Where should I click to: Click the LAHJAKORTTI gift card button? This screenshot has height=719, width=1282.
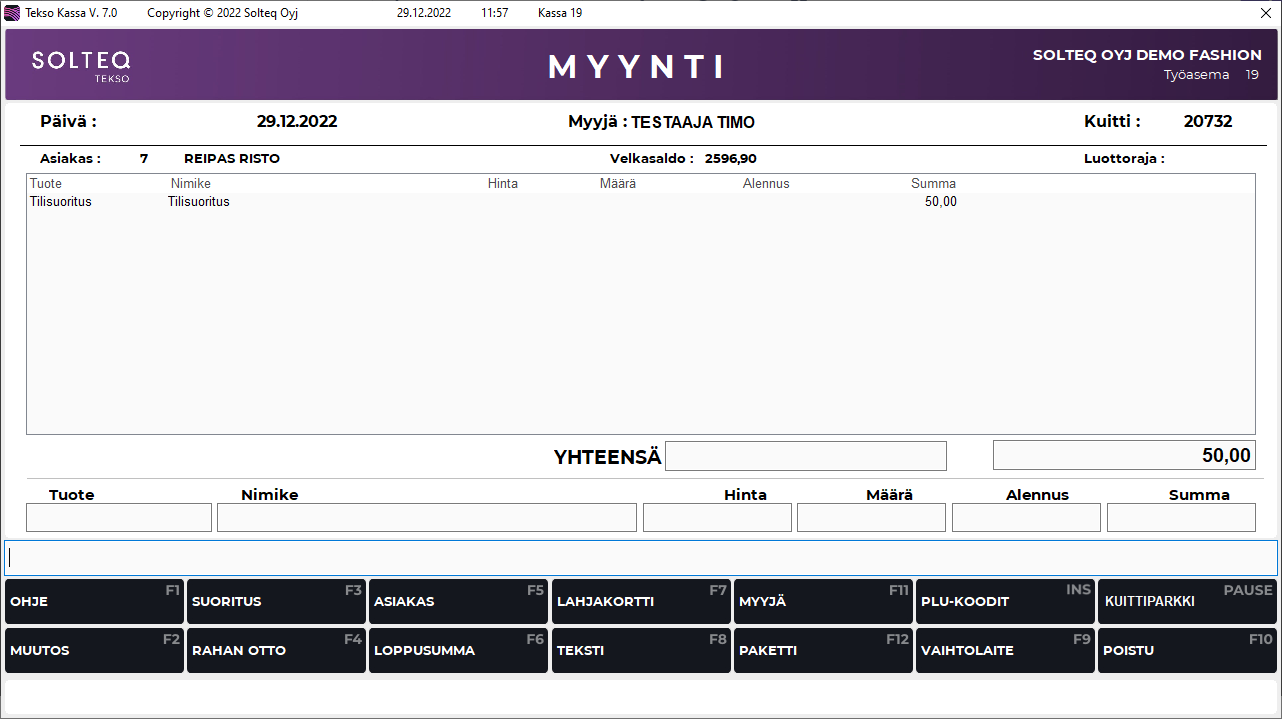pos(640,602)
